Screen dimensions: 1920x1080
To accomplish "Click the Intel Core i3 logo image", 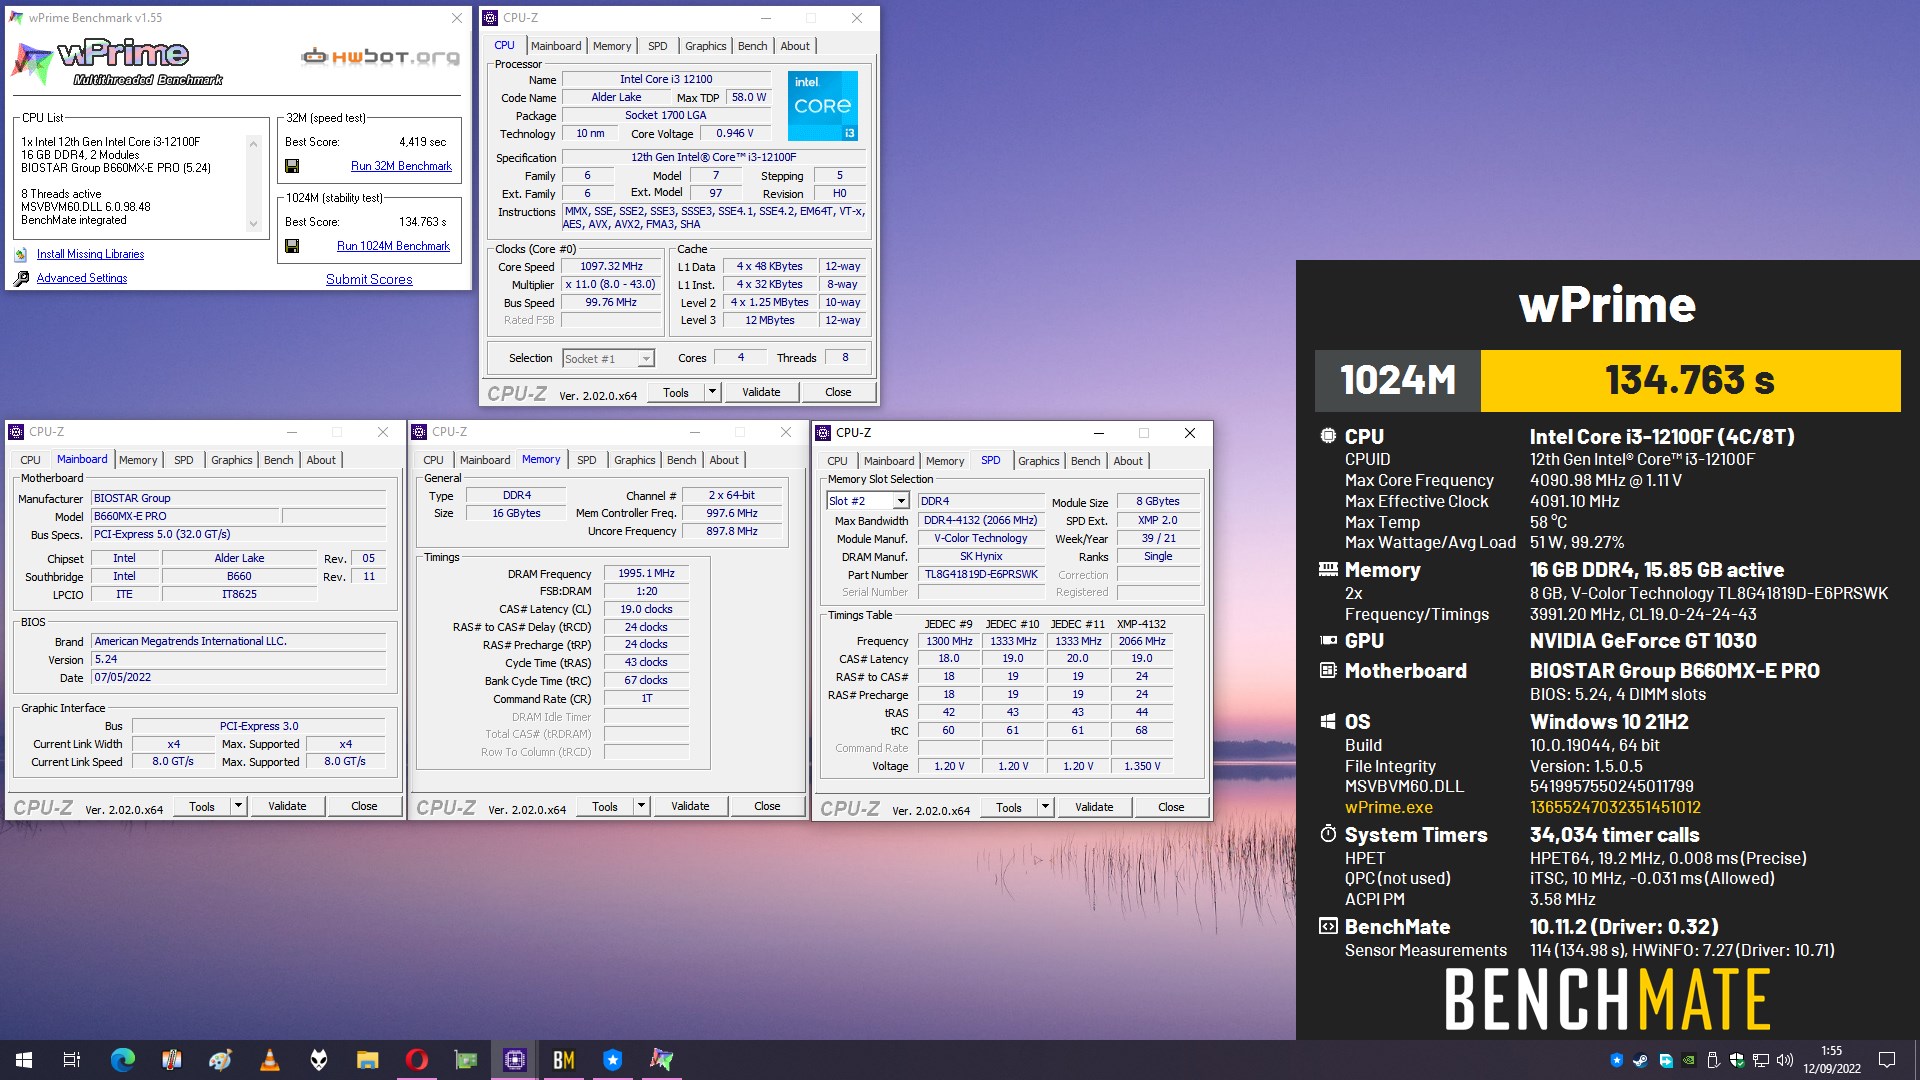I will 822,106.
